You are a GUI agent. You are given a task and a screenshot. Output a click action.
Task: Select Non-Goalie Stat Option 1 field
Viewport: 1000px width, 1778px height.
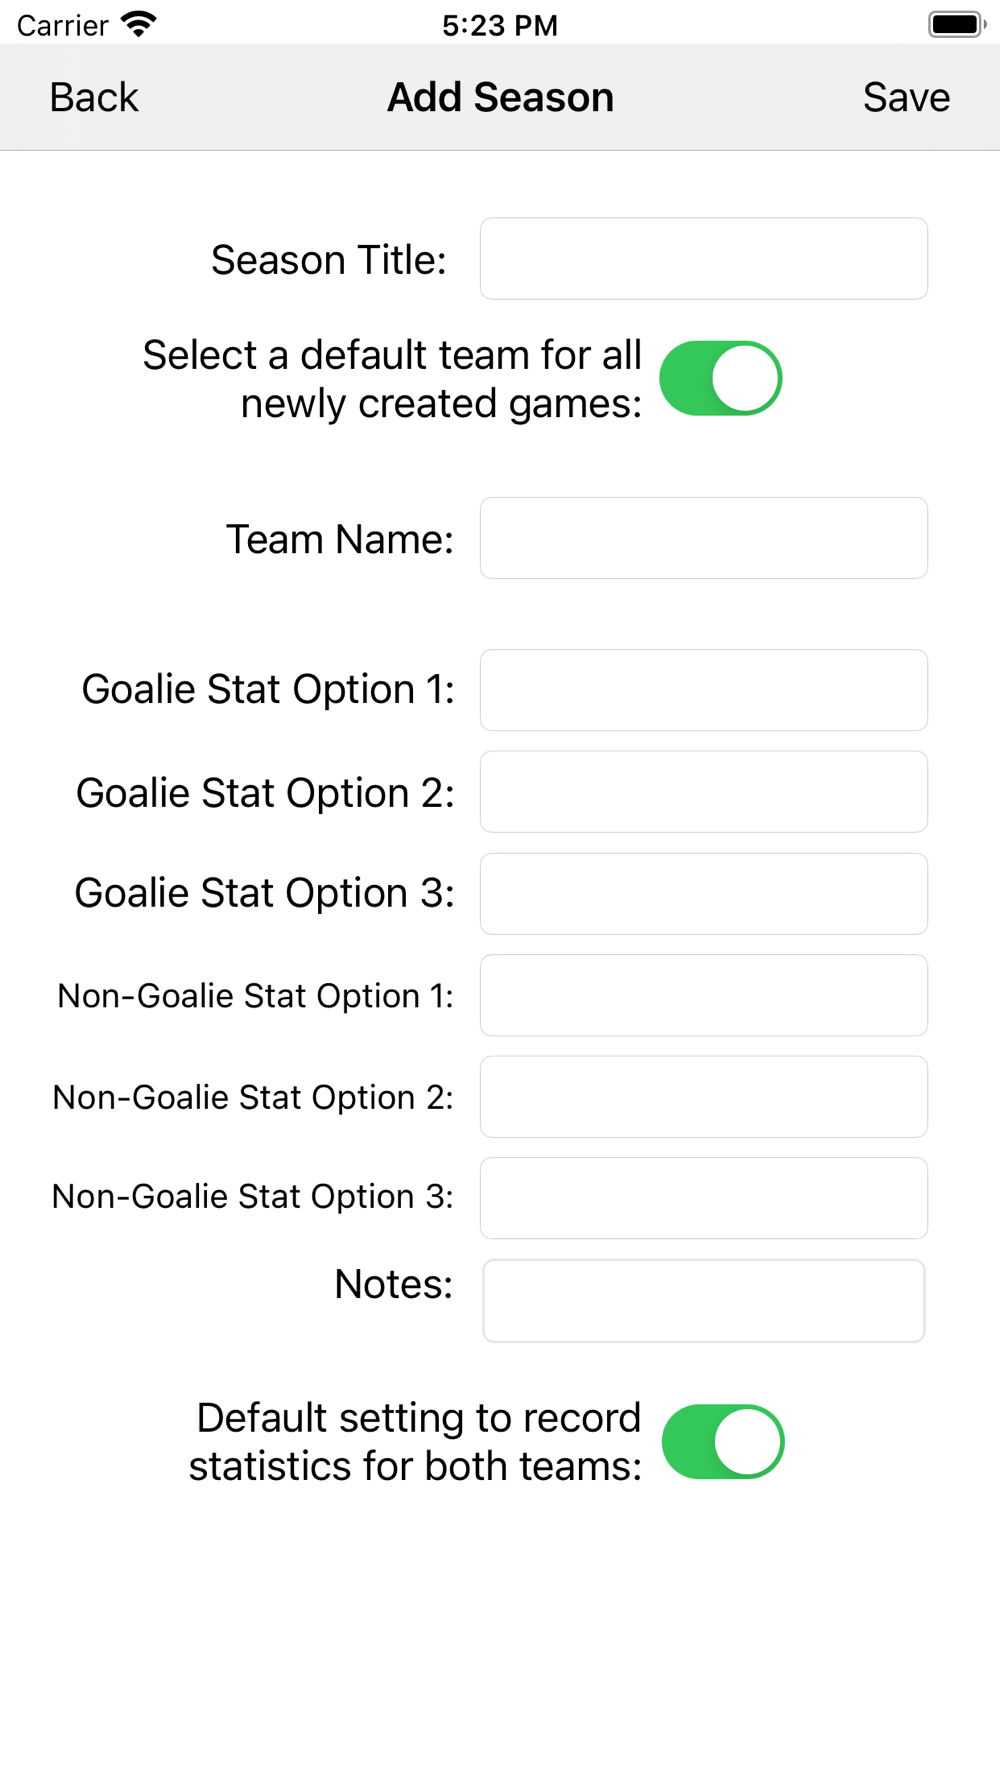(x=703, y=996)
